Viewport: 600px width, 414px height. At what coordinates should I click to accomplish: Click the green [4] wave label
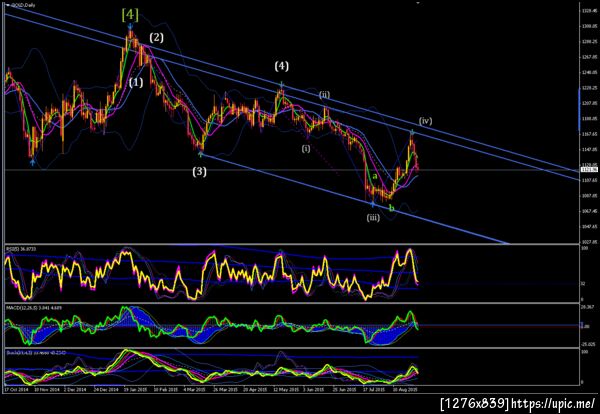pos(130,15)
